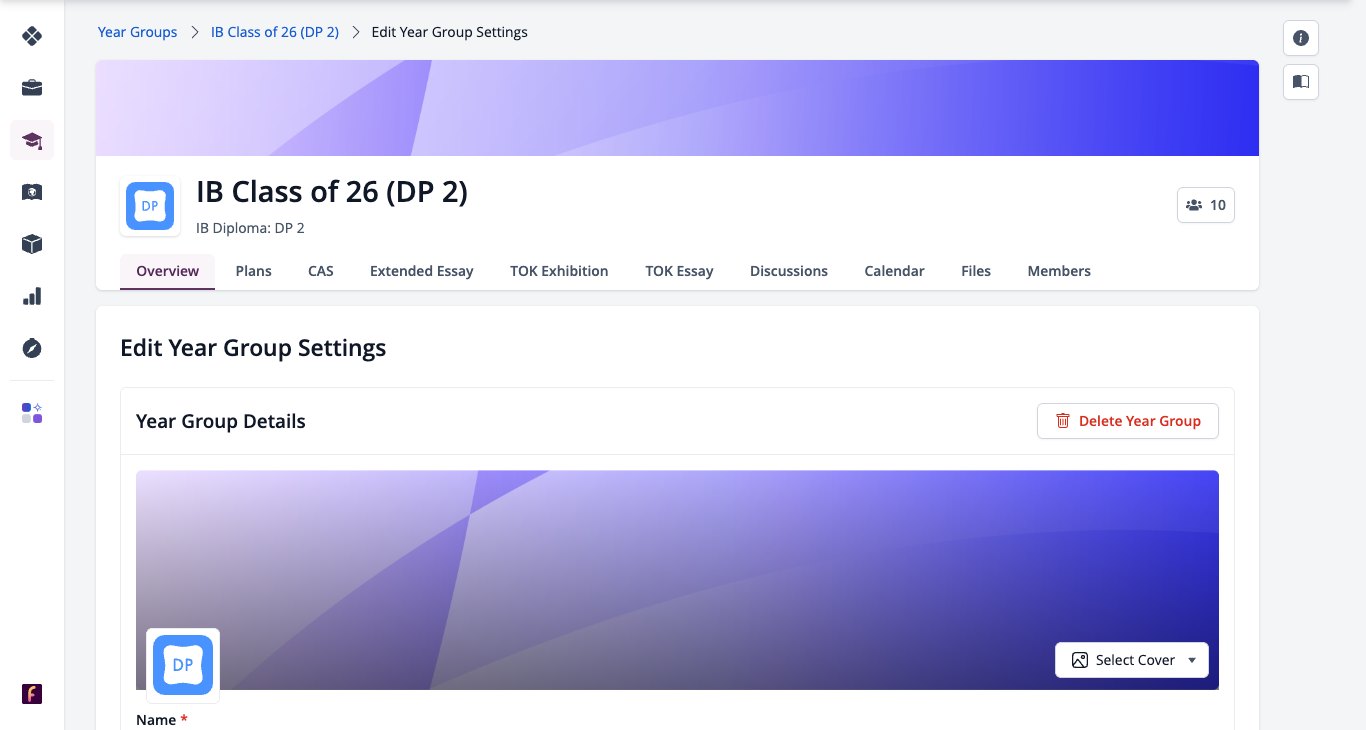Open the Select Cover dropdown
The width and height of the screenshot is (1366, 730).
(1132, 660)
